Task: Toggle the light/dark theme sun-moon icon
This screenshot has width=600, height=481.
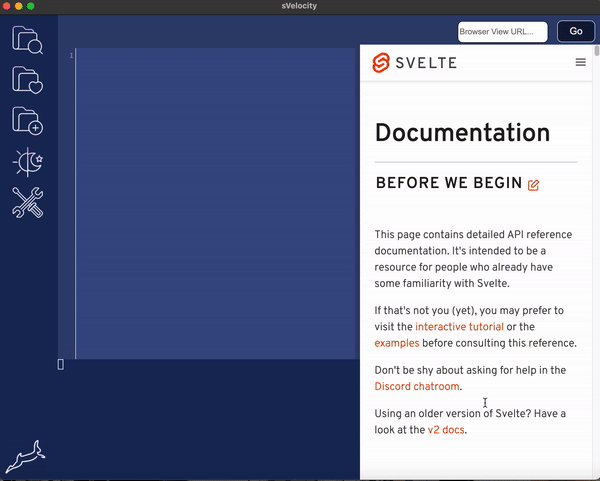Action: (27, 162)
